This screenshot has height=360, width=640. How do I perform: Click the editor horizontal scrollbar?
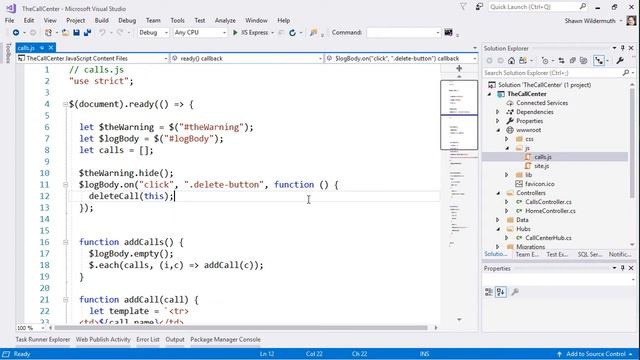click(x=240, y=328)
